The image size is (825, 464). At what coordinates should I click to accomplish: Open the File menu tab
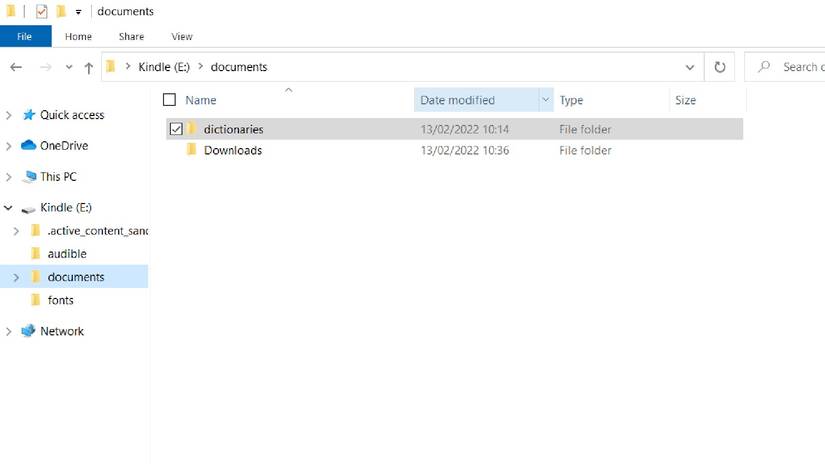[x=25, y=36]
